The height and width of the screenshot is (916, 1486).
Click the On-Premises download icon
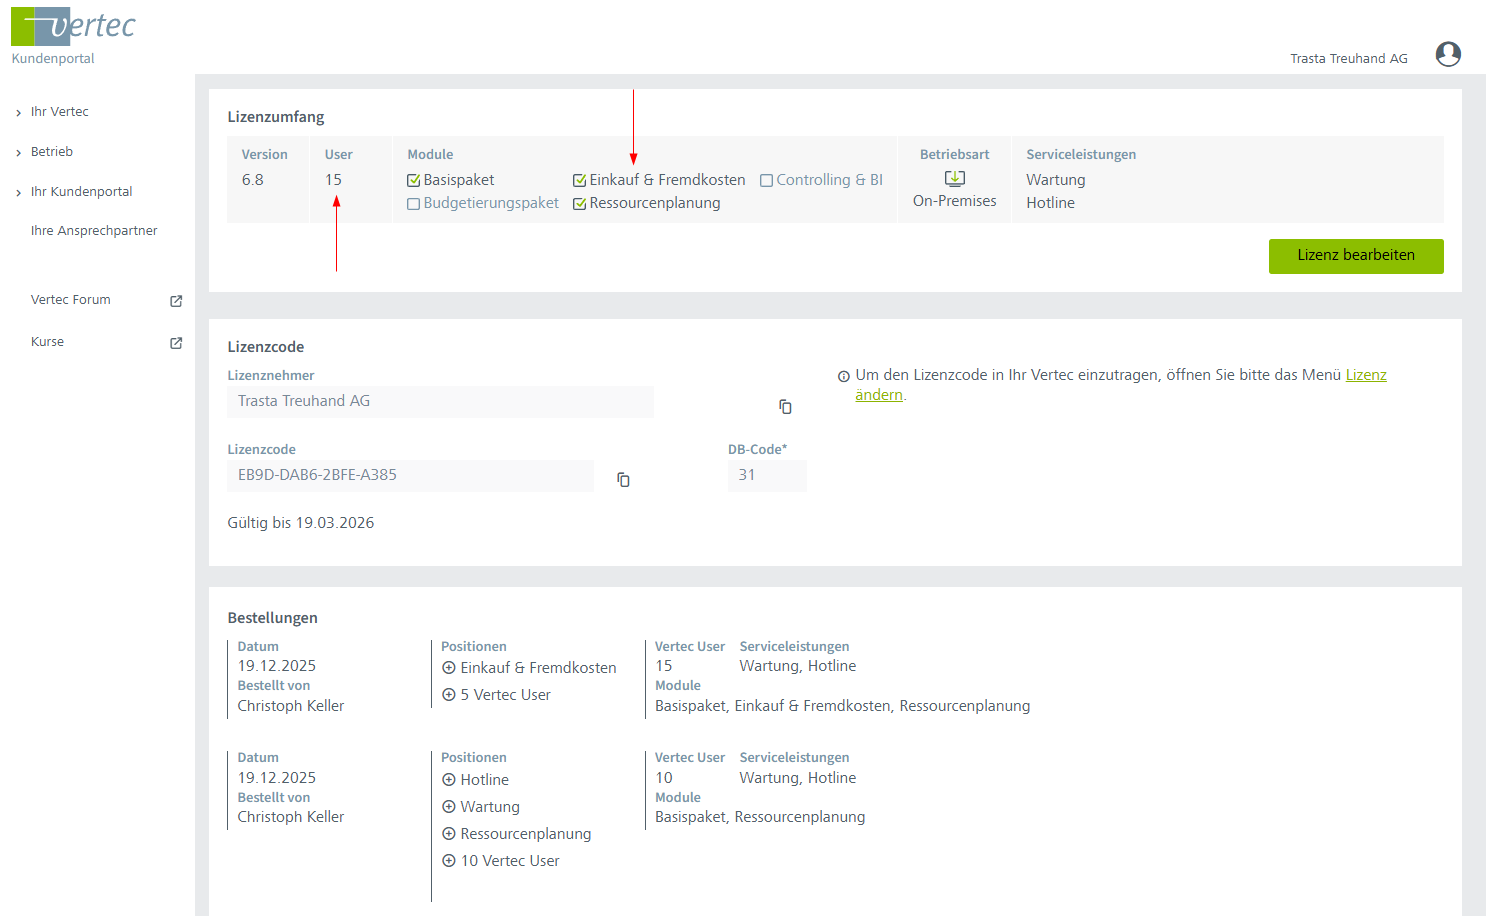954,179
